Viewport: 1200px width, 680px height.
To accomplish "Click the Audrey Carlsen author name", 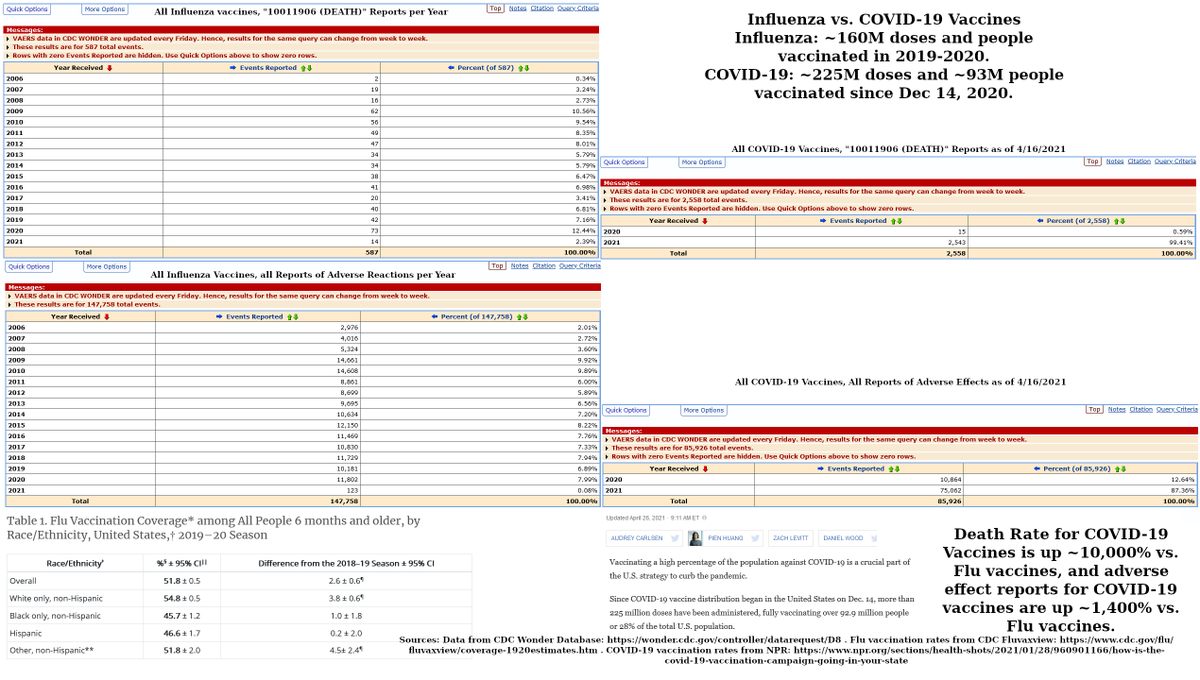I will pos(637,538).
